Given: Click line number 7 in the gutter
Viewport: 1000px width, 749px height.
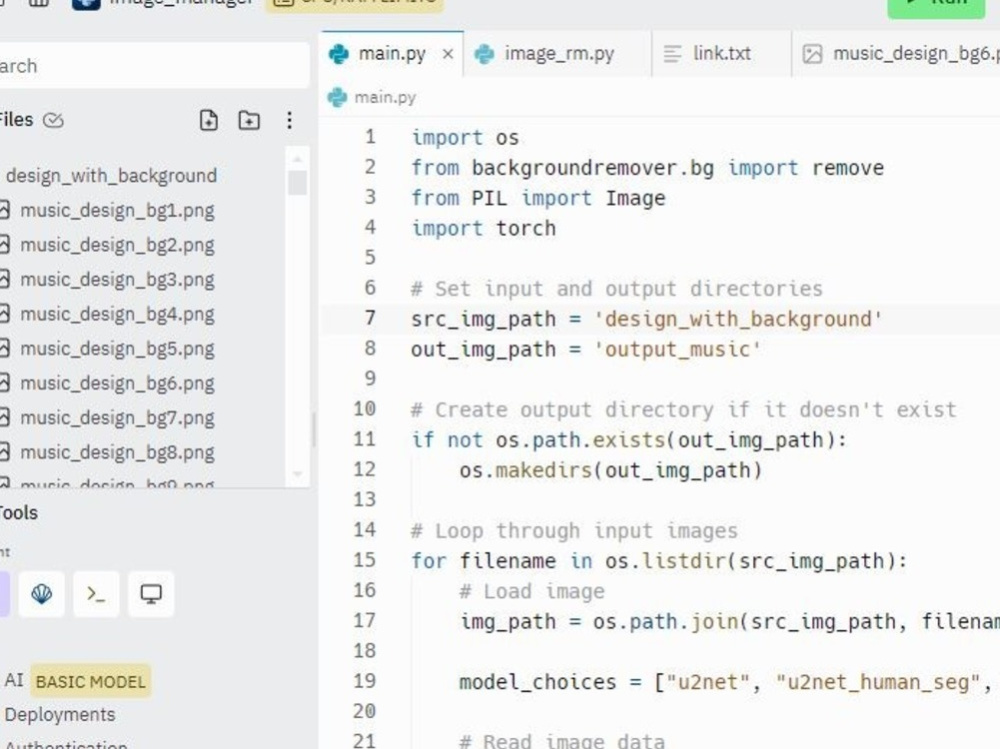Looking at the screenshot, I should 370,318.
